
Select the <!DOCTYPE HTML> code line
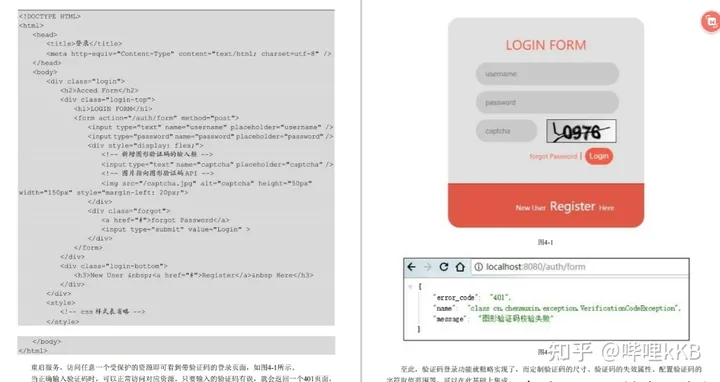[50, 16]
